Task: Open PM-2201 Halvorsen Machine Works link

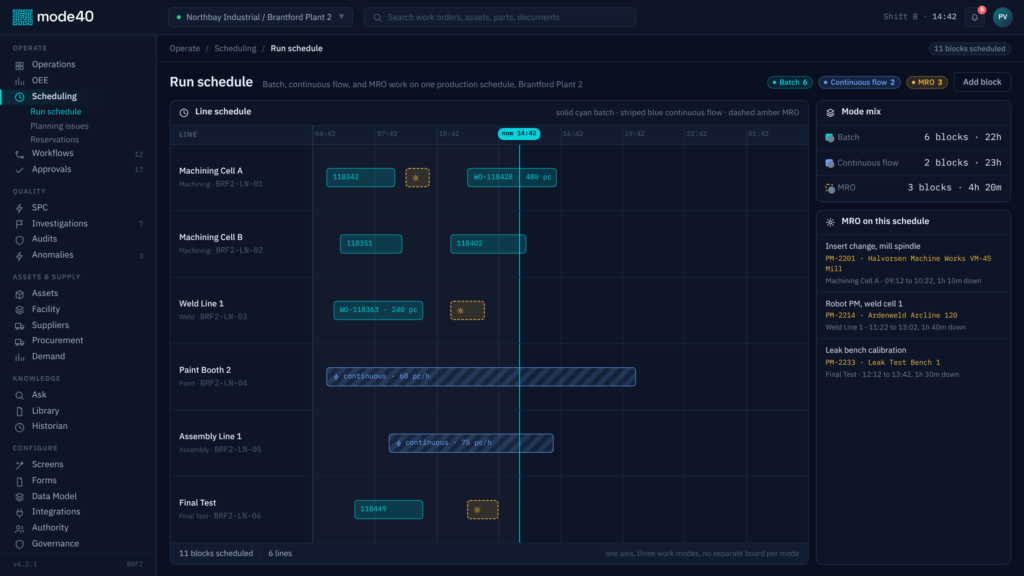Action: click(908, 263)
